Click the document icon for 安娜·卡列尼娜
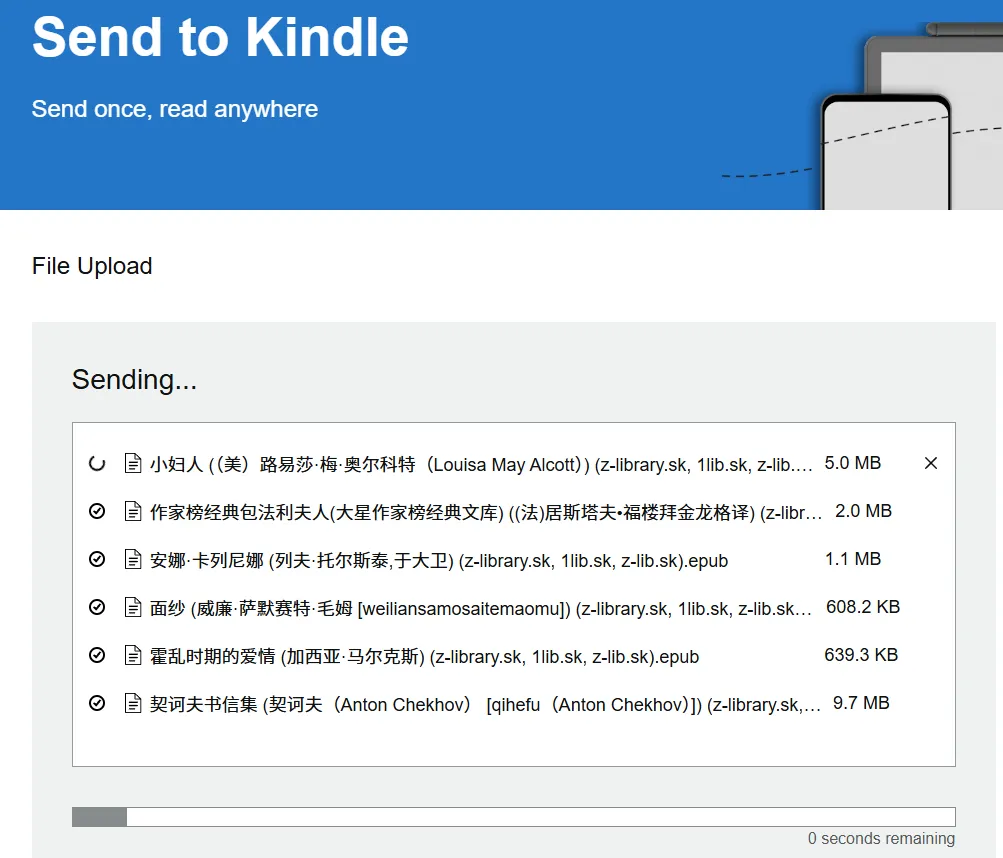The width and height of the screenshot is (1003, 858). pyautogui.click(x=132, y=559)
